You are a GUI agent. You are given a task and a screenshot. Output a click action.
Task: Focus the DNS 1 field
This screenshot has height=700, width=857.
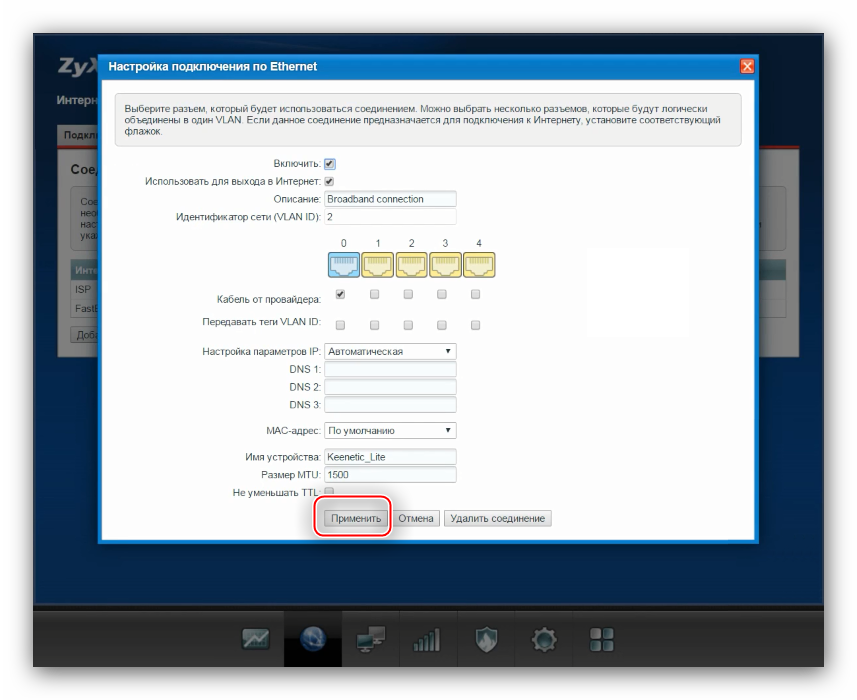tap(390, 369)
